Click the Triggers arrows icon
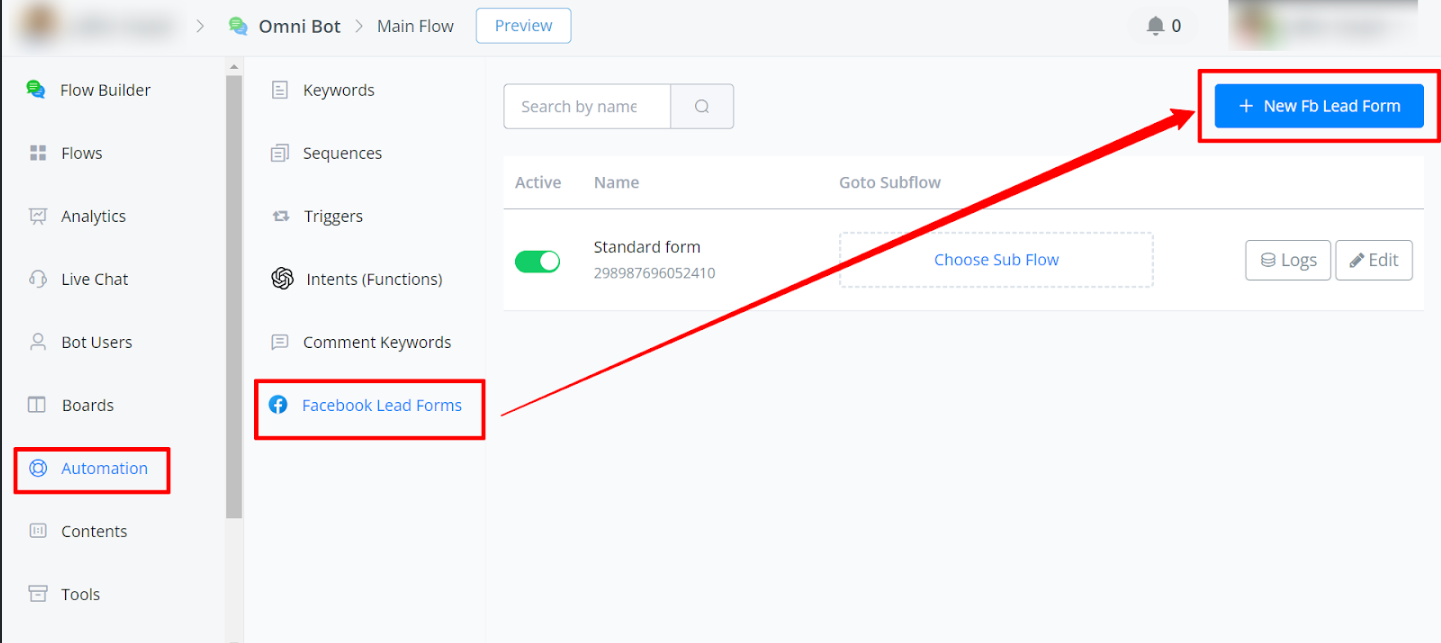 [x=281, y=216]
